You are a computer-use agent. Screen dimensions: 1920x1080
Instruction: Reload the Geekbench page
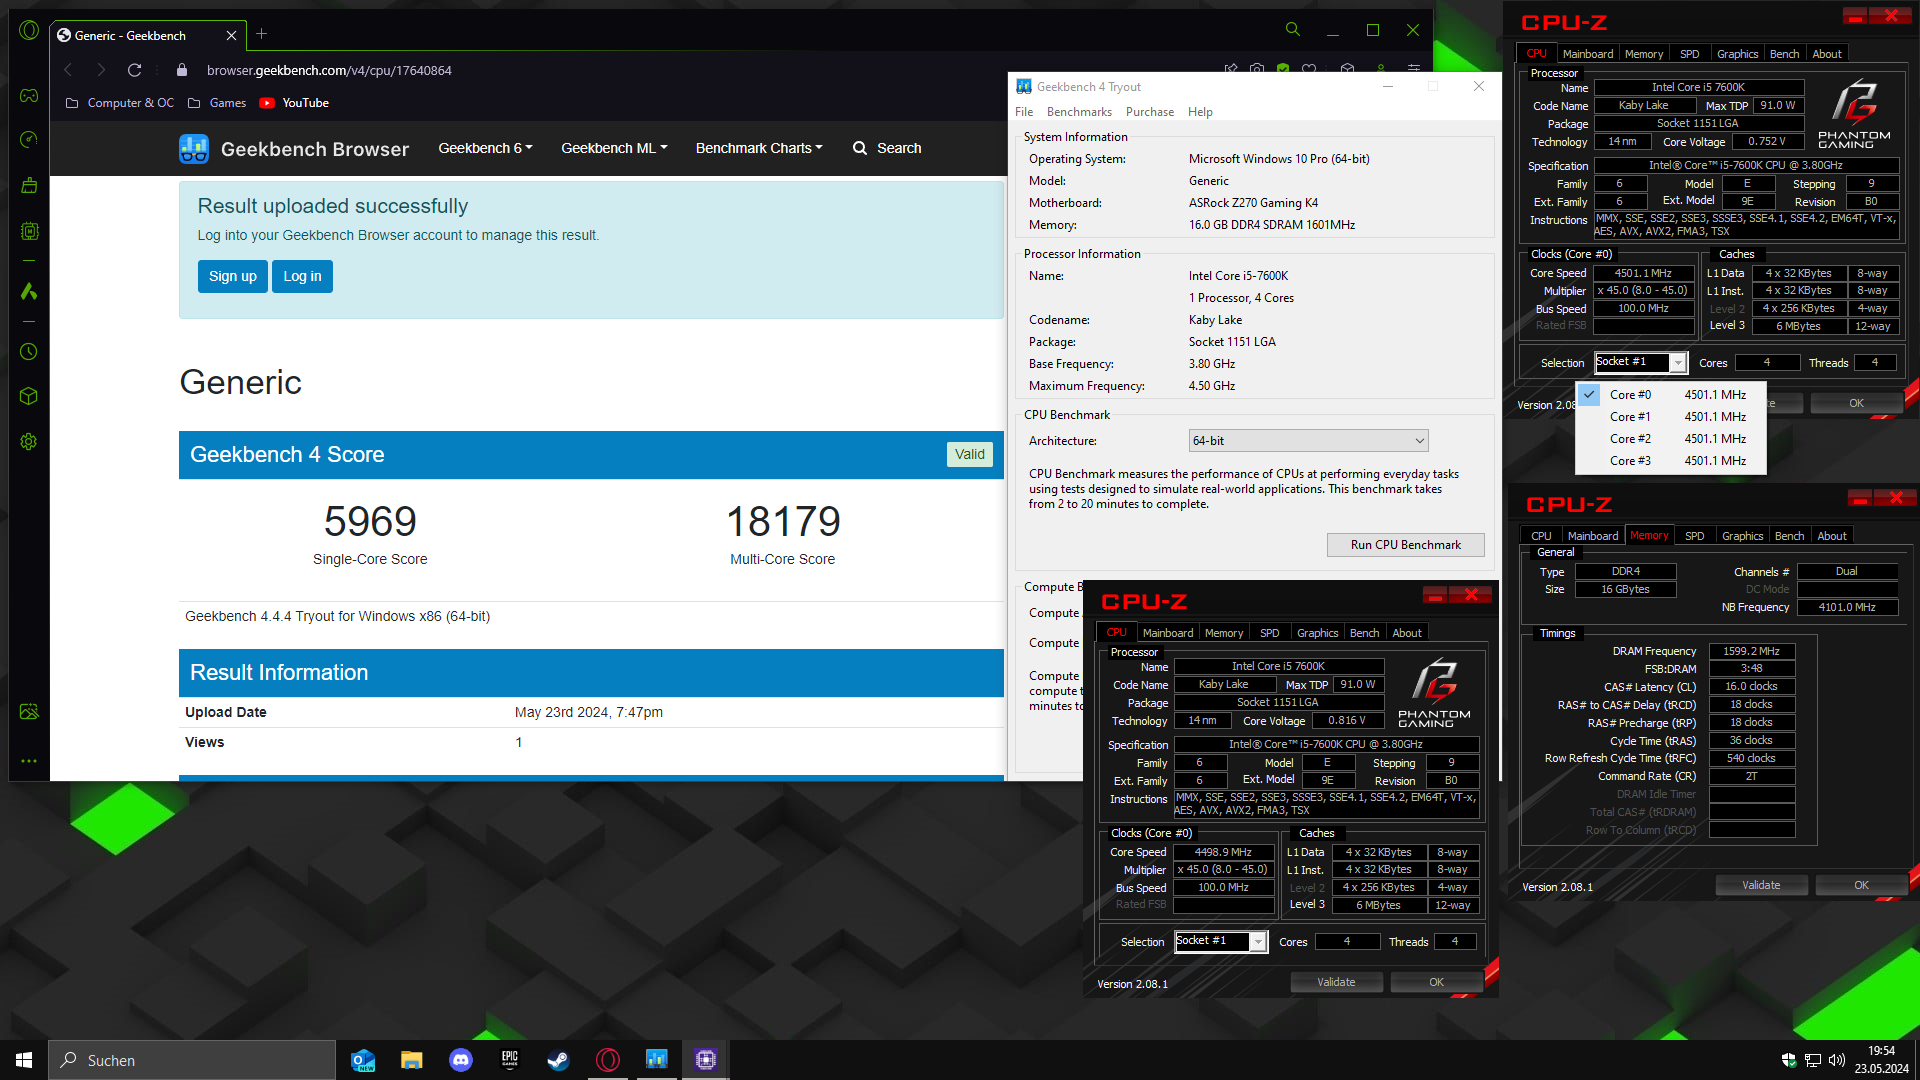coord(134,70)
